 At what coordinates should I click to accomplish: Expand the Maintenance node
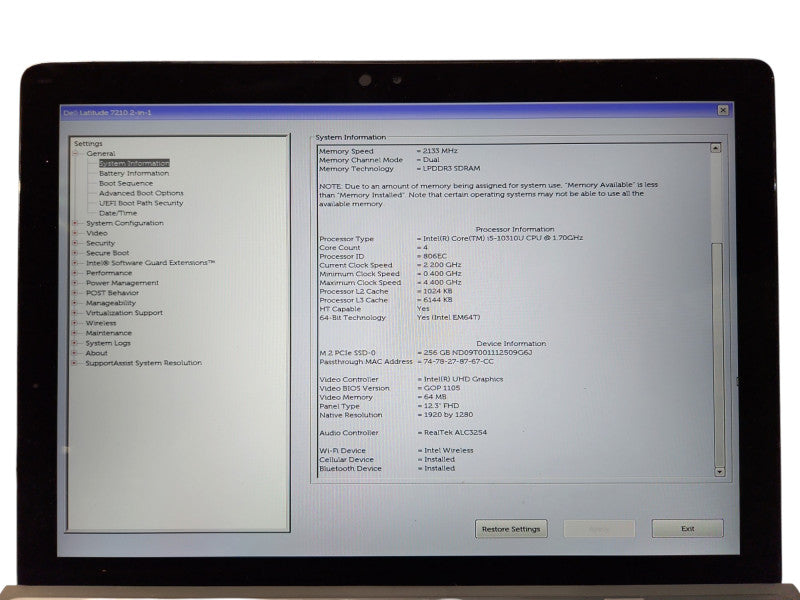[x=76, y=333]
